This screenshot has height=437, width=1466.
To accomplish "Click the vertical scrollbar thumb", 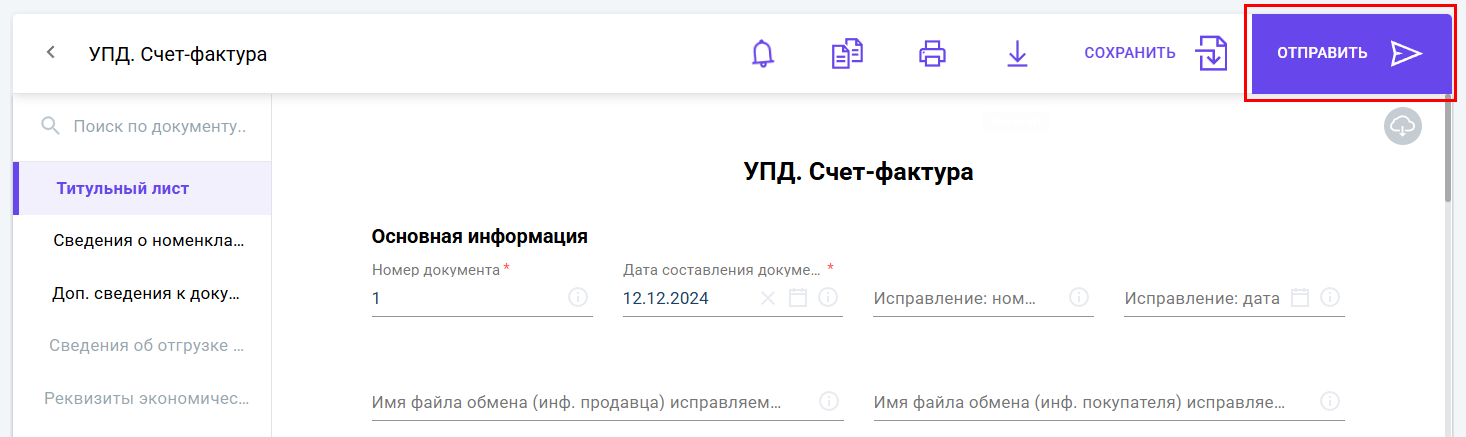I will click(x=1450, y=150).
